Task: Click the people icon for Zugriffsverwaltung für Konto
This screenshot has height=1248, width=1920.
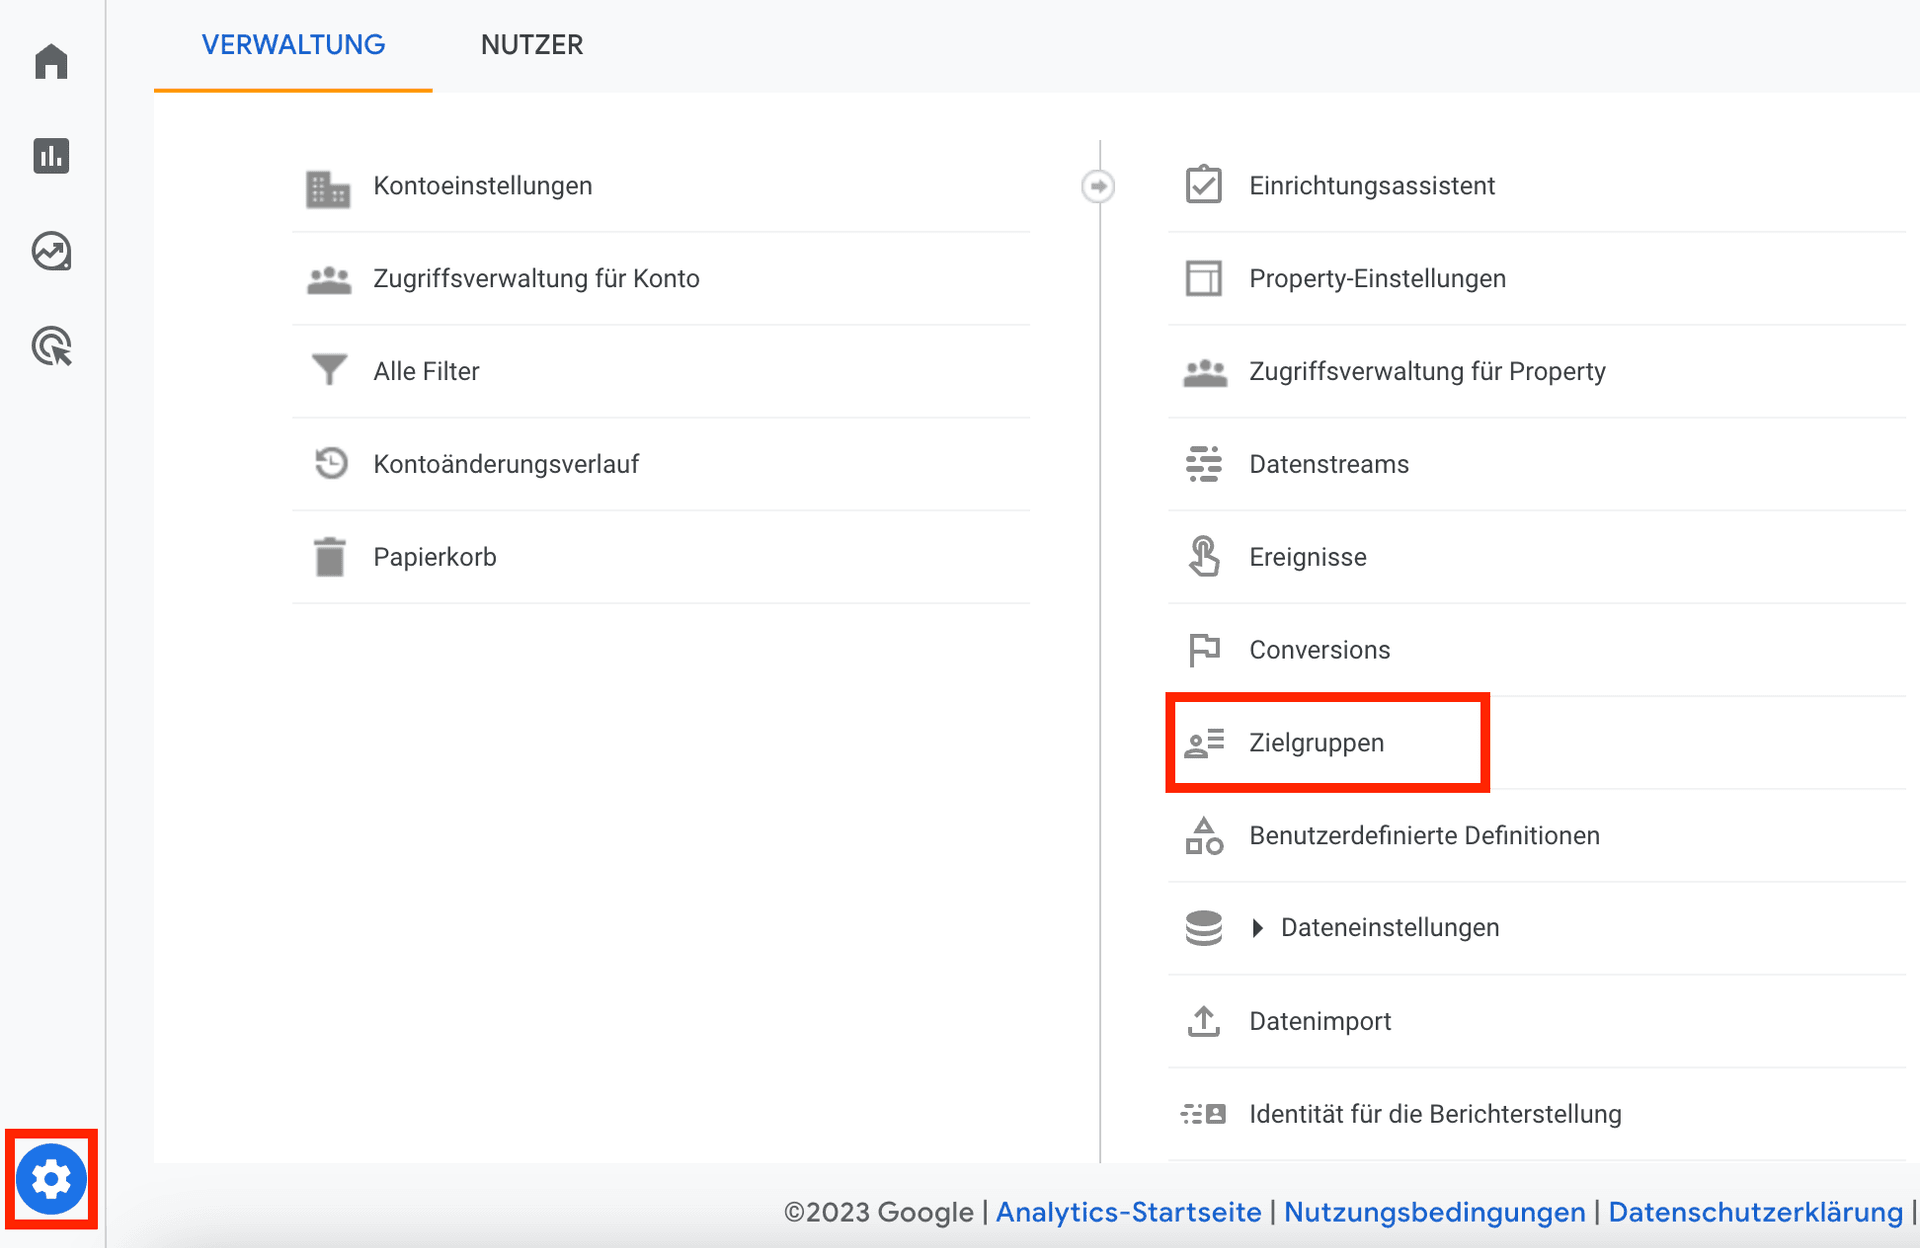Action: click(328, 279)
